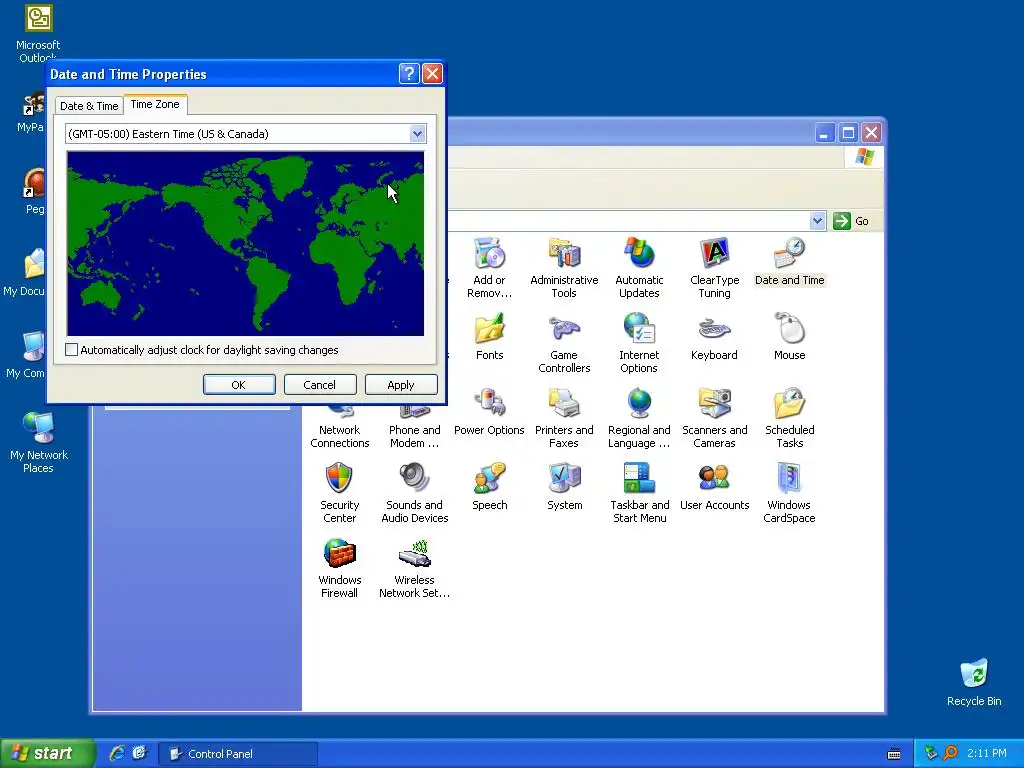Expand Control Panel address bar dropdown
The height and width of the screenshot is (768, 1024).
tap(817, 221)
